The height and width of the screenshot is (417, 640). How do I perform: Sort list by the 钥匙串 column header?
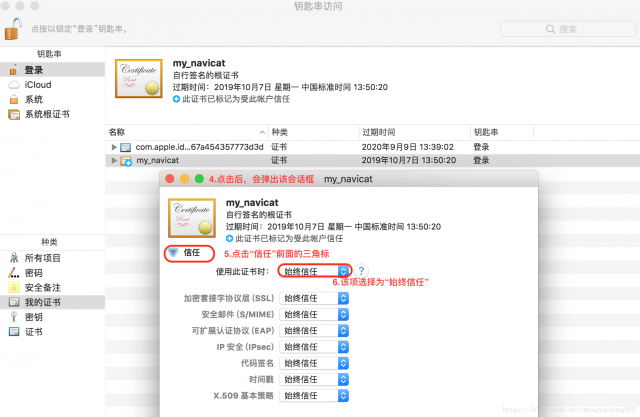(x=502, y=132)
